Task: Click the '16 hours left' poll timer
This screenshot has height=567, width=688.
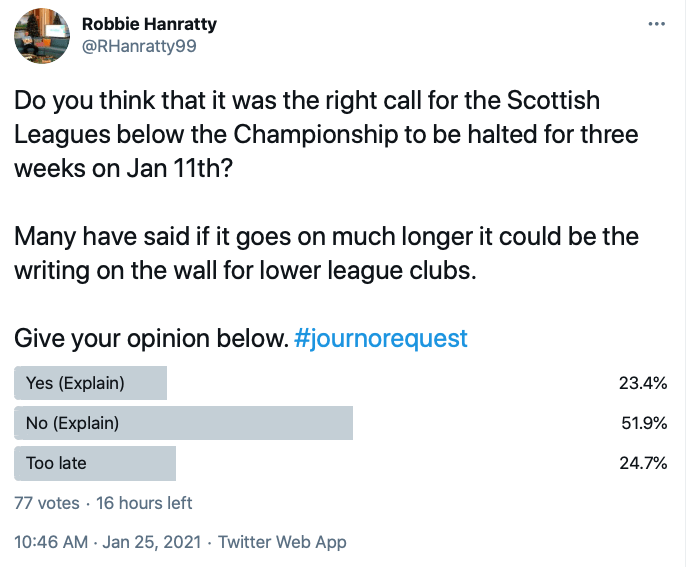Action: point(146,503)
